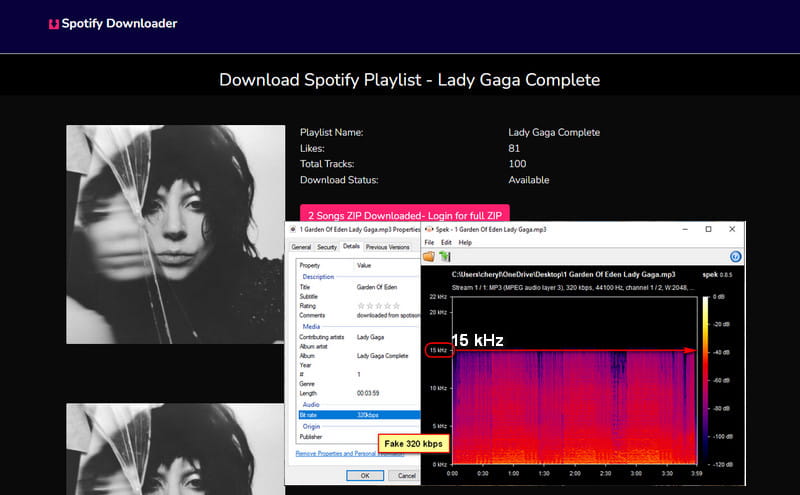Viewport: 800px width, 495px height.
Task: Switch to the Security tab in Properties
Action: (327, 247)
